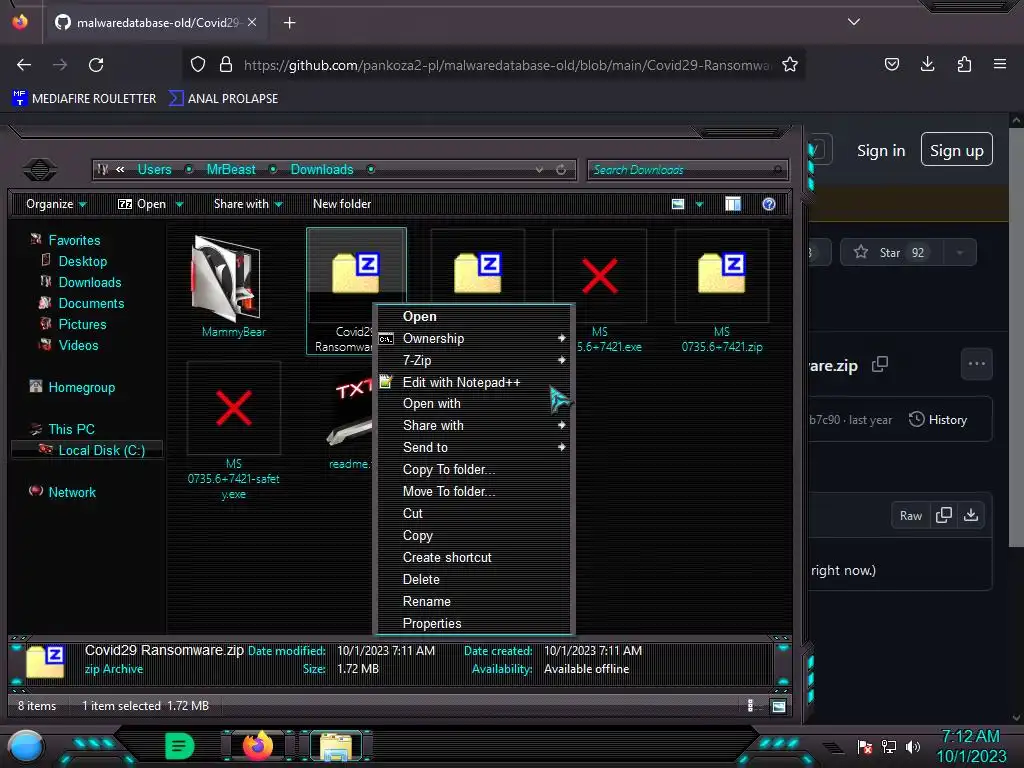
Task: Click Sign up on GitHub
Action: pos(956,150)
